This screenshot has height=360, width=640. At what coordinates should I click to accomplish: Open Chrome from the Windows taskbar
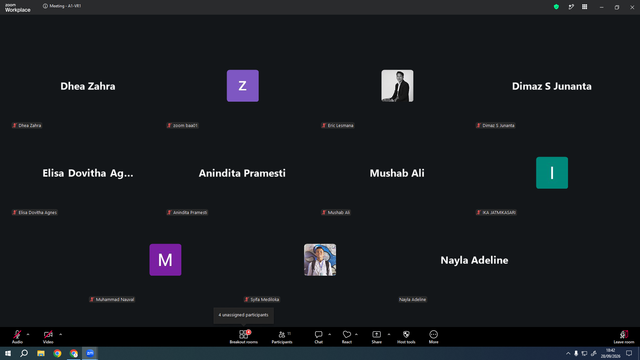click(57, 353)
